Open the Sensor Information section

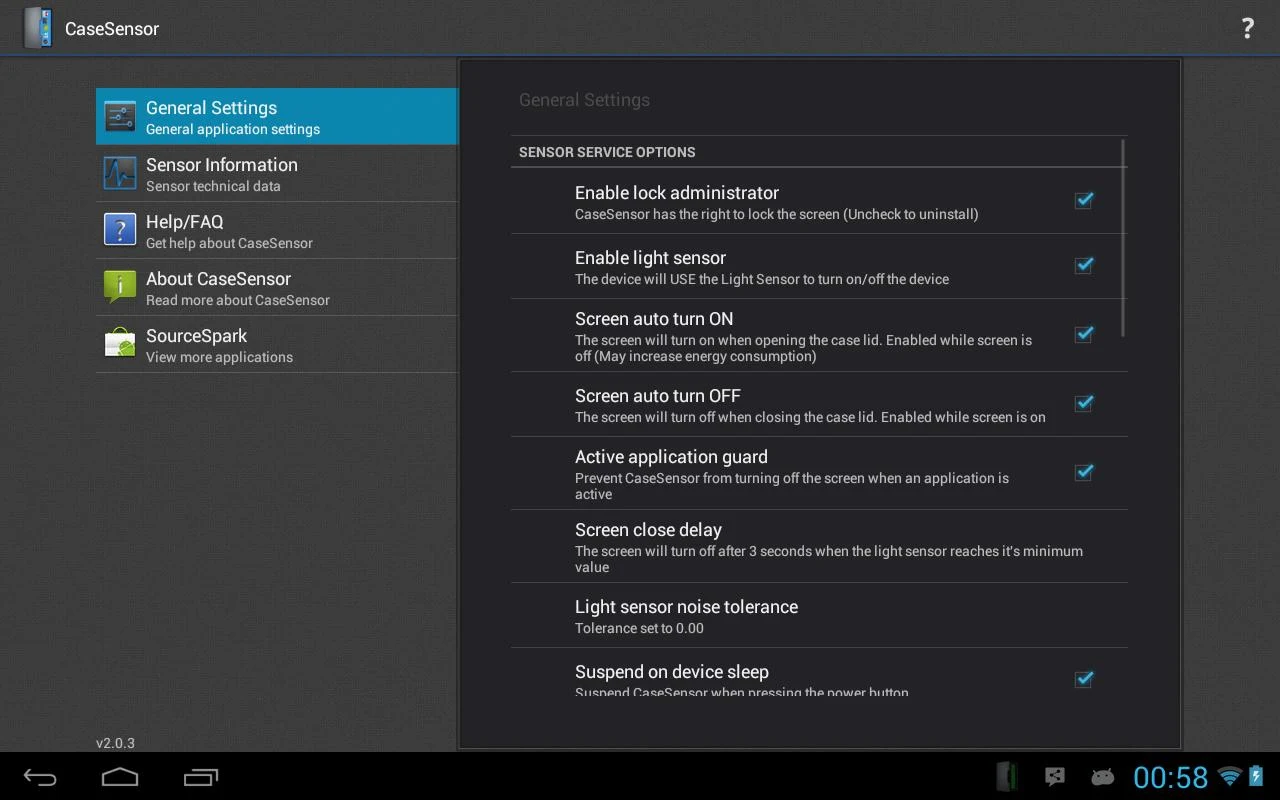277,173
